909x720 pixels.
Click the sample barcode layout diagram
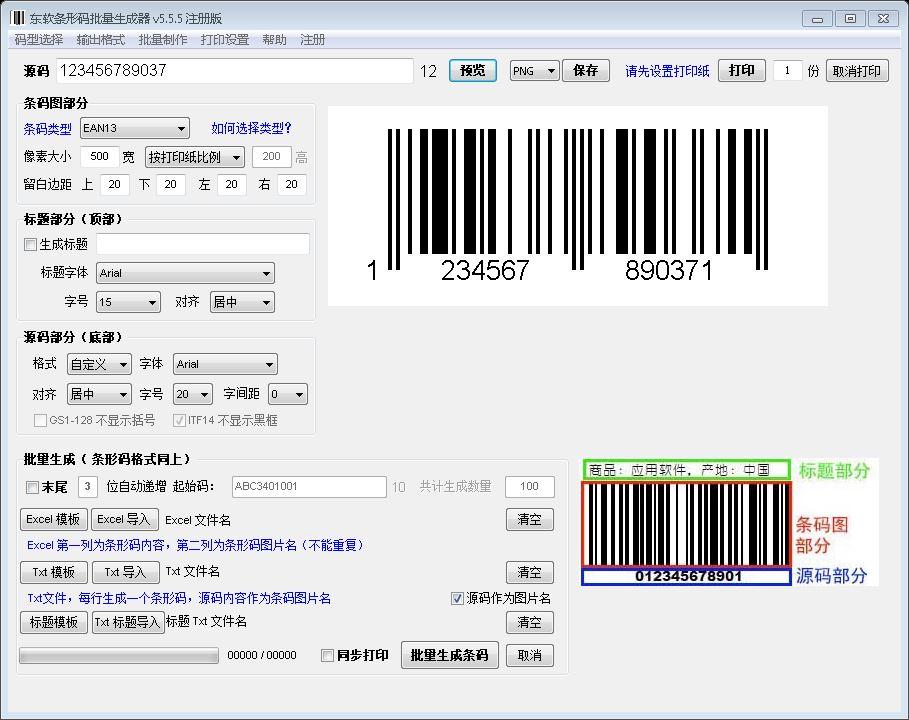729,522
